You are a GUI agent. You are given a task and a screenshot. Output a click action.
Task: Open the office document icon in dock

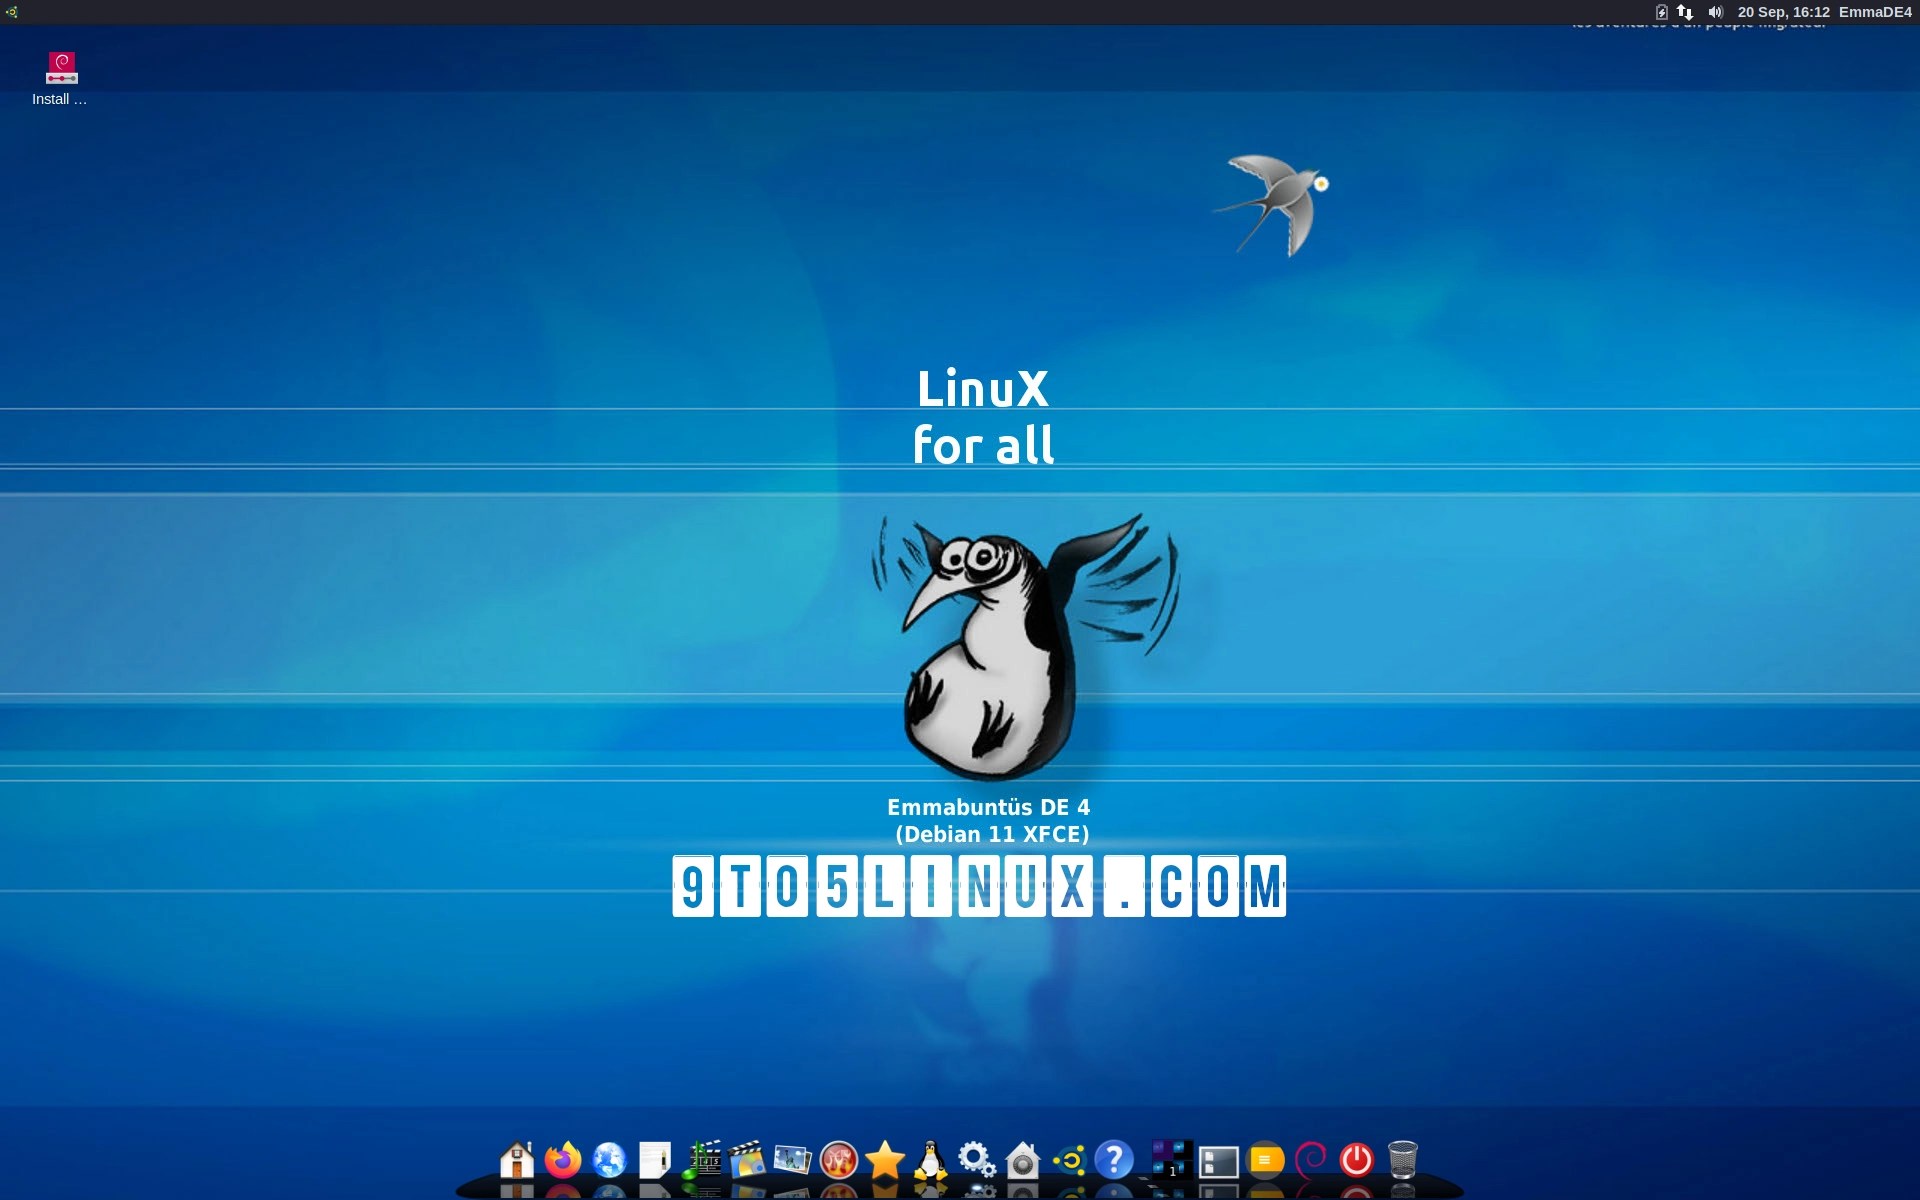[655, 1160]
